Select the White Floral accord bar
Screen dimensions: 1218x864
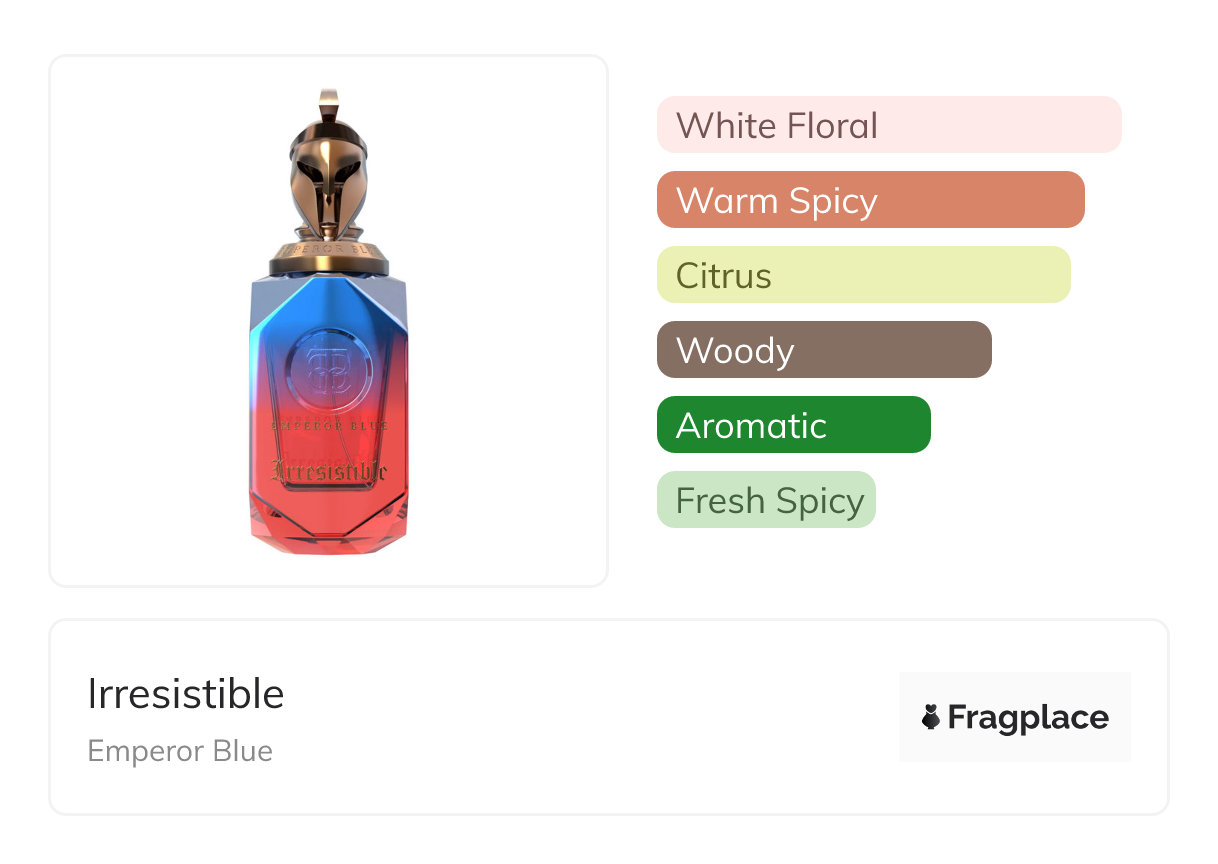click(x=889, y=125)
